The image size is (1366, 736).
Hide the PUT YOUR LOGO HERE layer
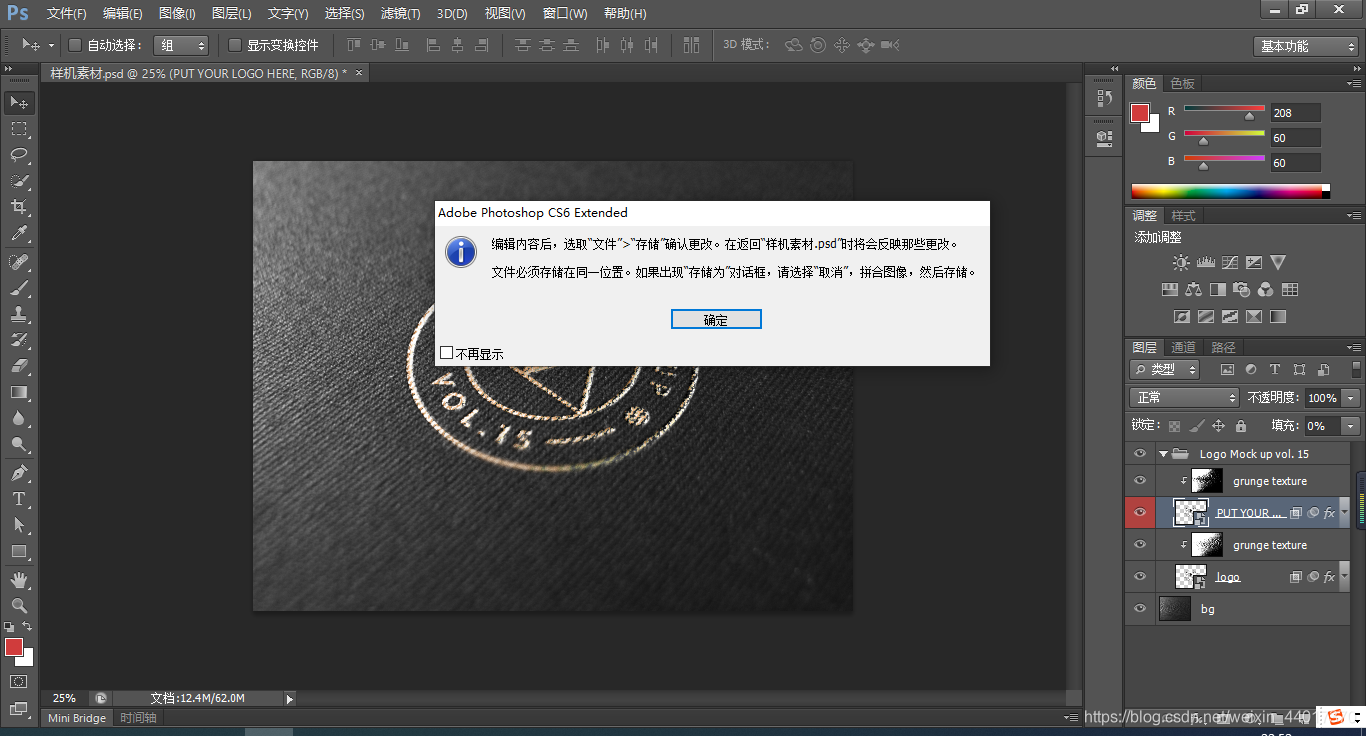point(1139,513)
